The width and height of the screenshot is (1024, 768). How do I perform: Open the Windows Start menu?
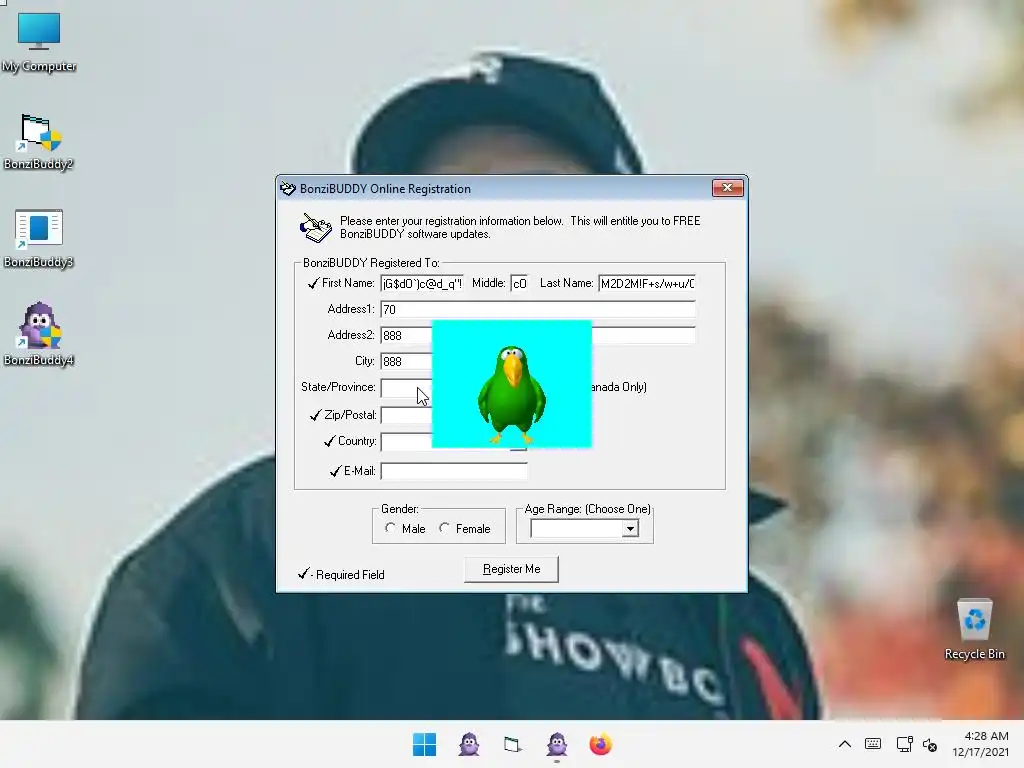point(424,744)
